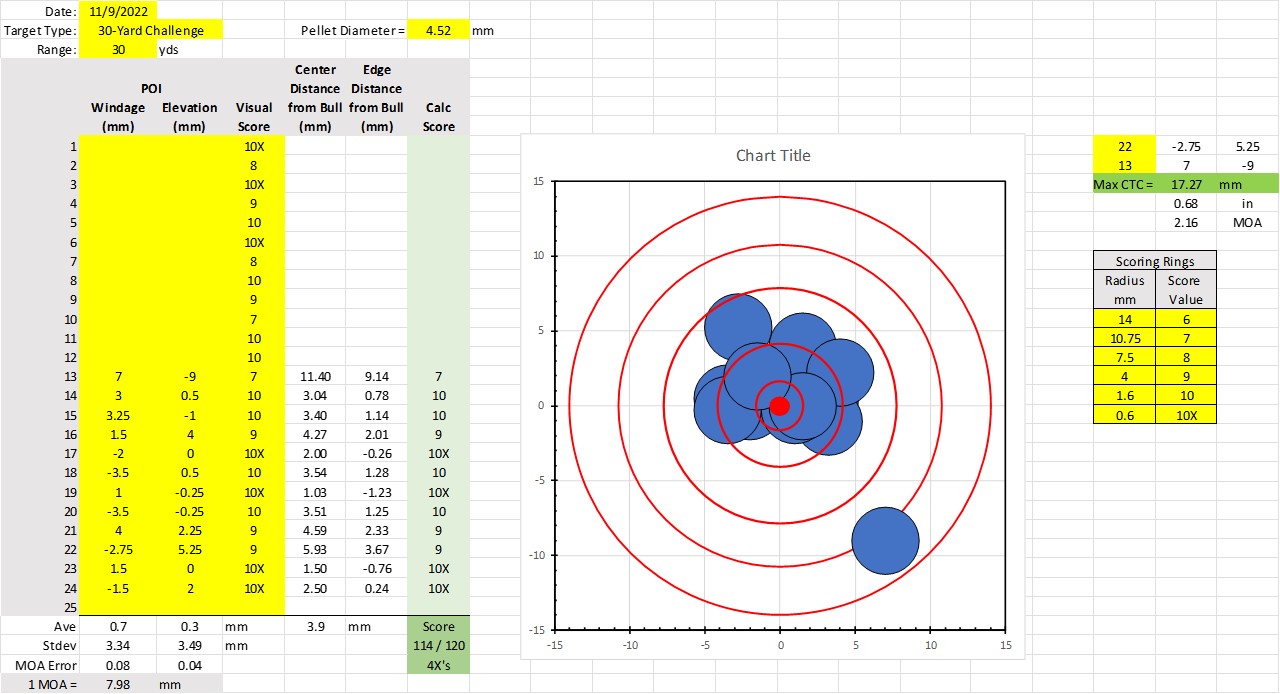Select the Max CTC value 17.27
1280x694 pixels.
[x=1185, y=185]
